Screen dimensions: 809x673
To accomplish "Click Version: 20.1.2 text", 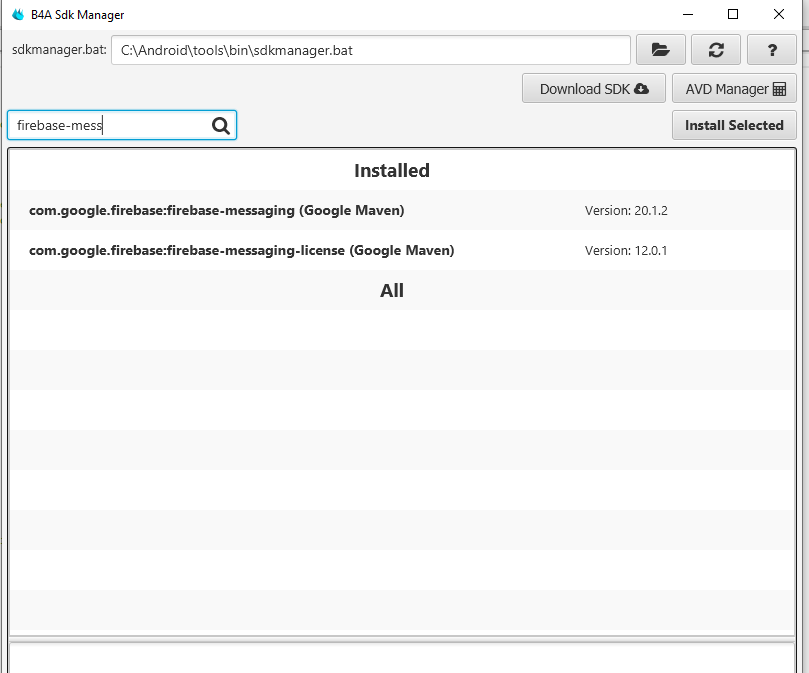I will click(x=626, y=211).
